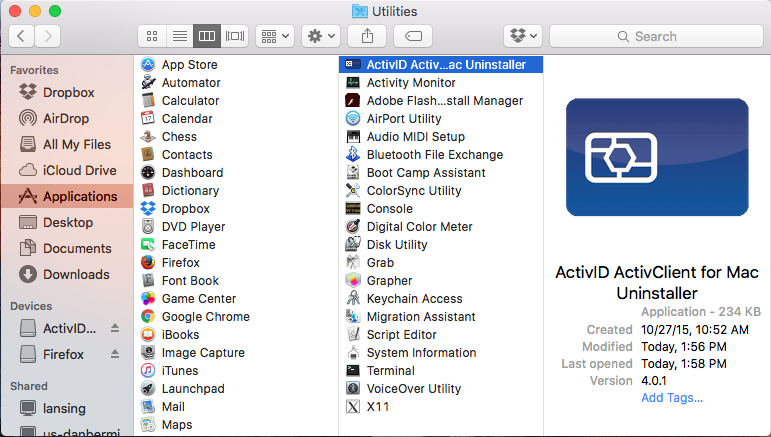The image size is (771, 437).
Task: Switch to Cover Flow view
Action: coord(235,36)
